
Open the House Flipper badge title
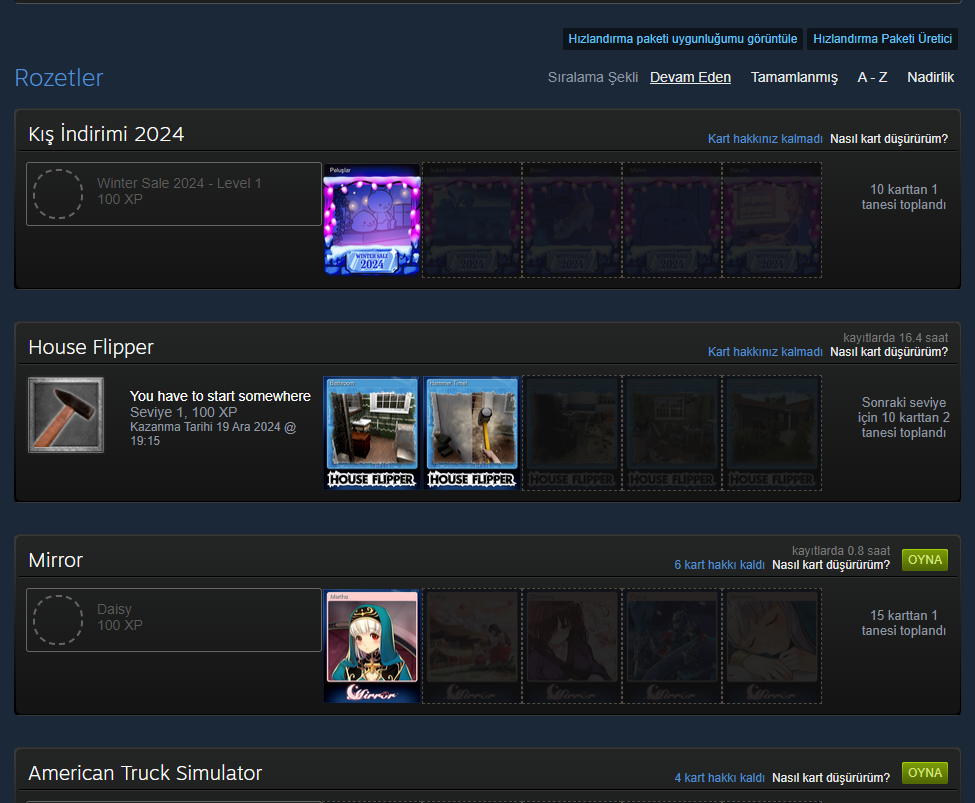point(91,347)
